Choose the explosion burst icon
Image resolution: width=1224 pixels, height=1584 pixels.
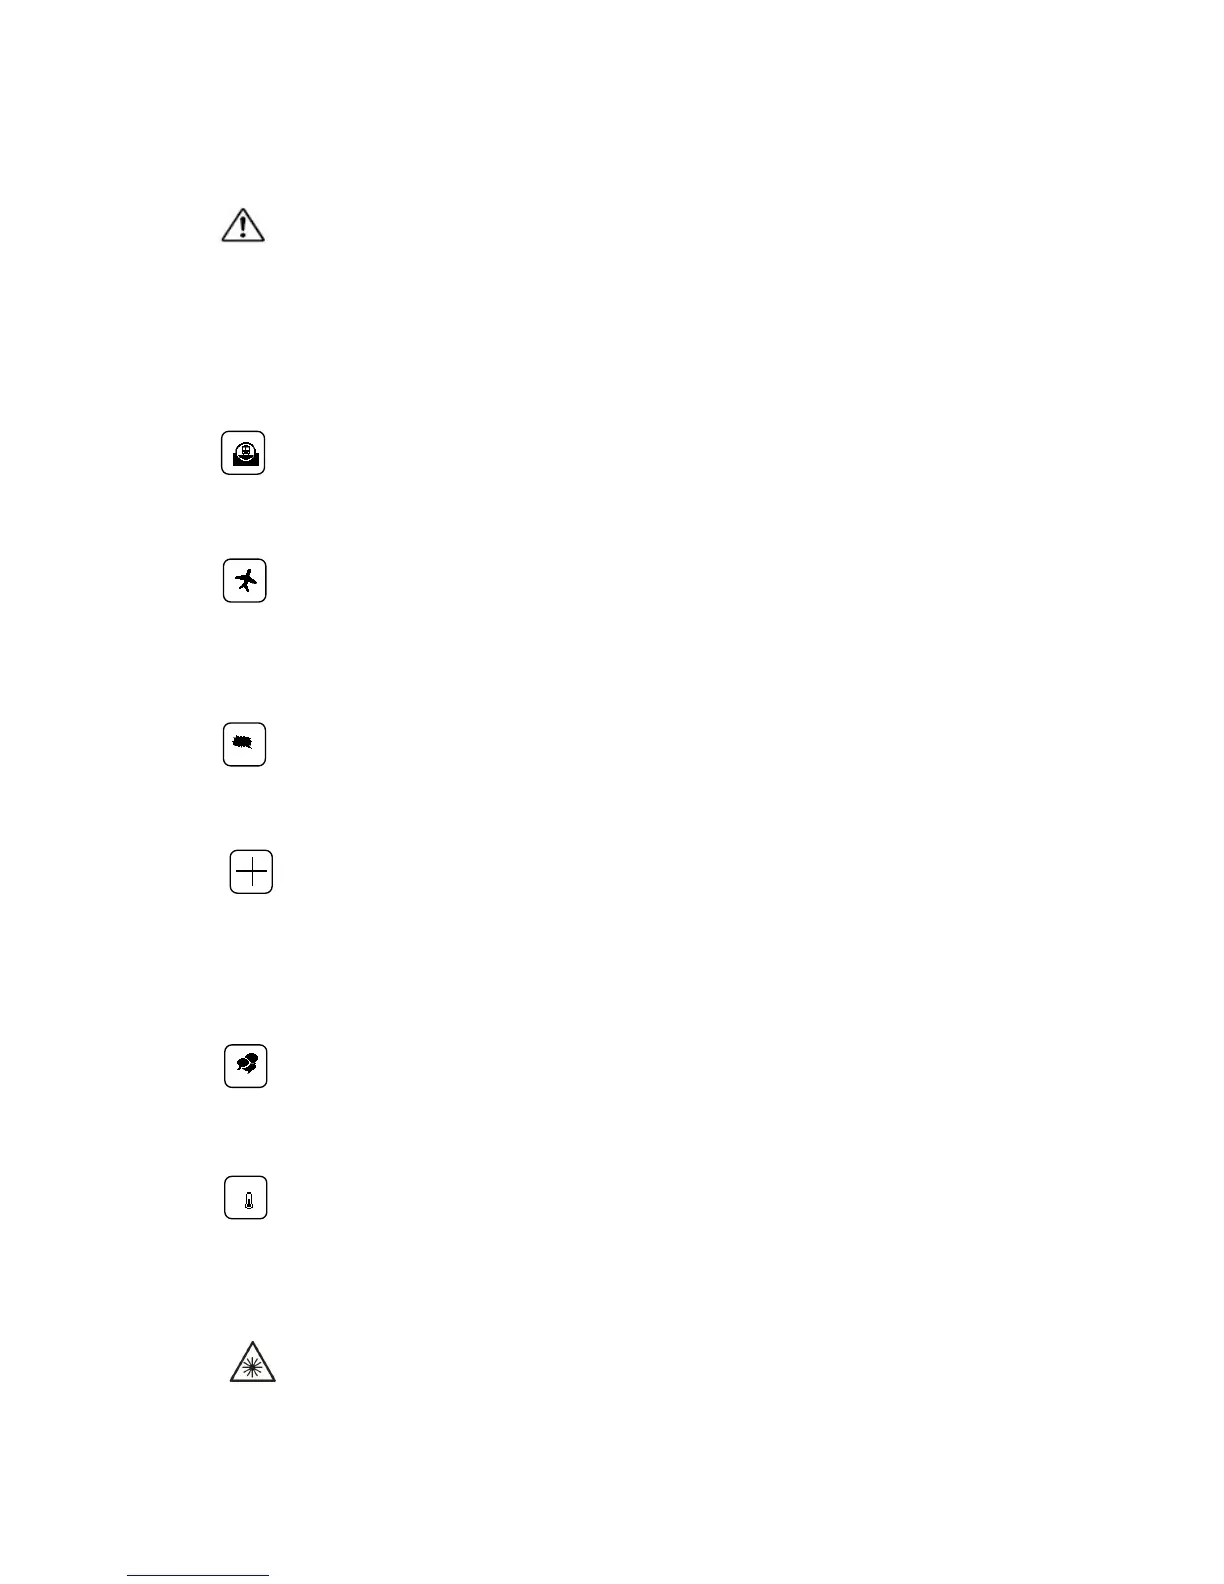point(244,744)
